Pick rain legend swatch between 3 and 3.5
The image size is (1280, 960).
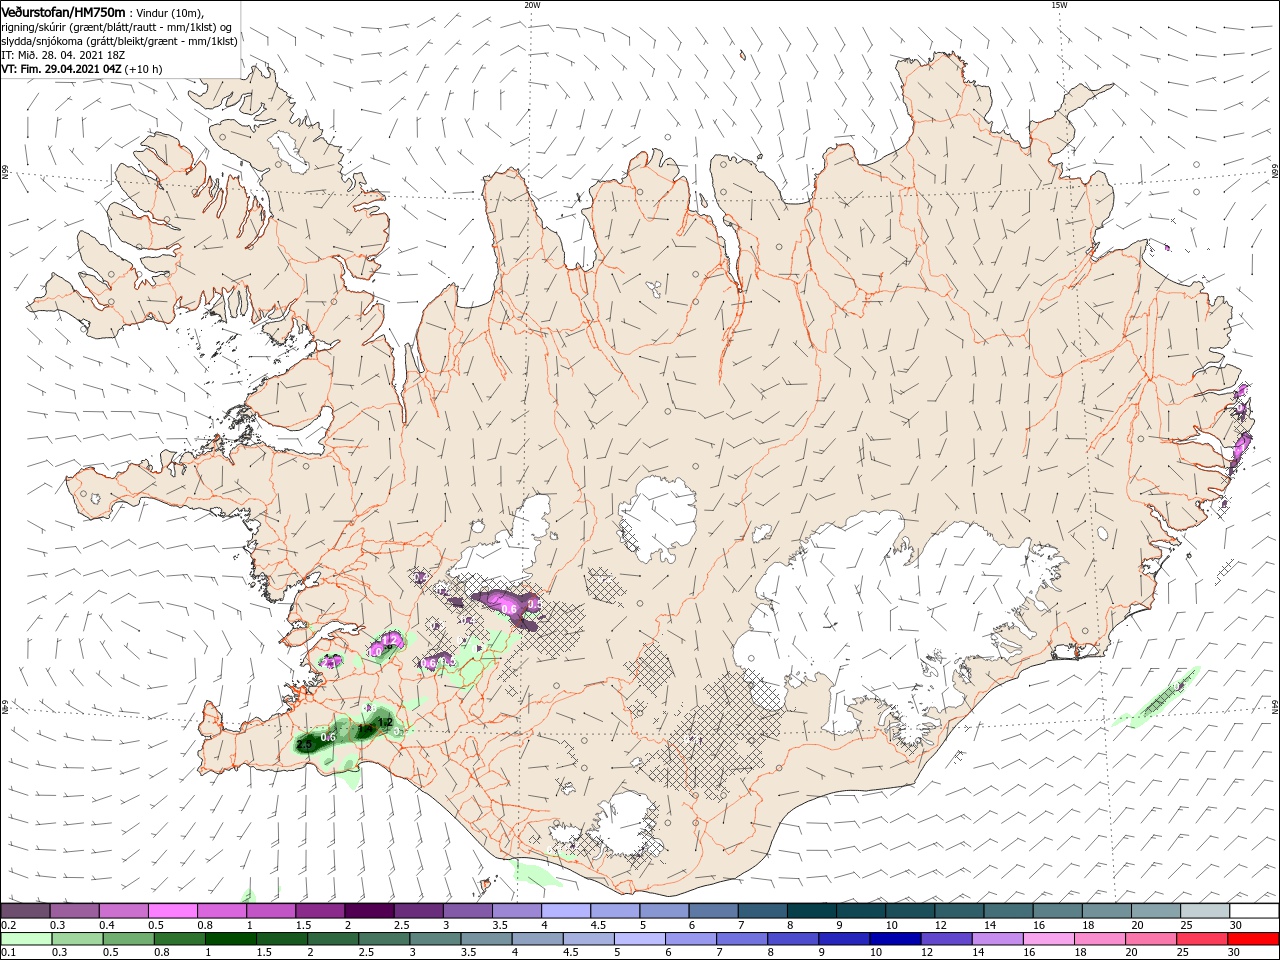435,939
